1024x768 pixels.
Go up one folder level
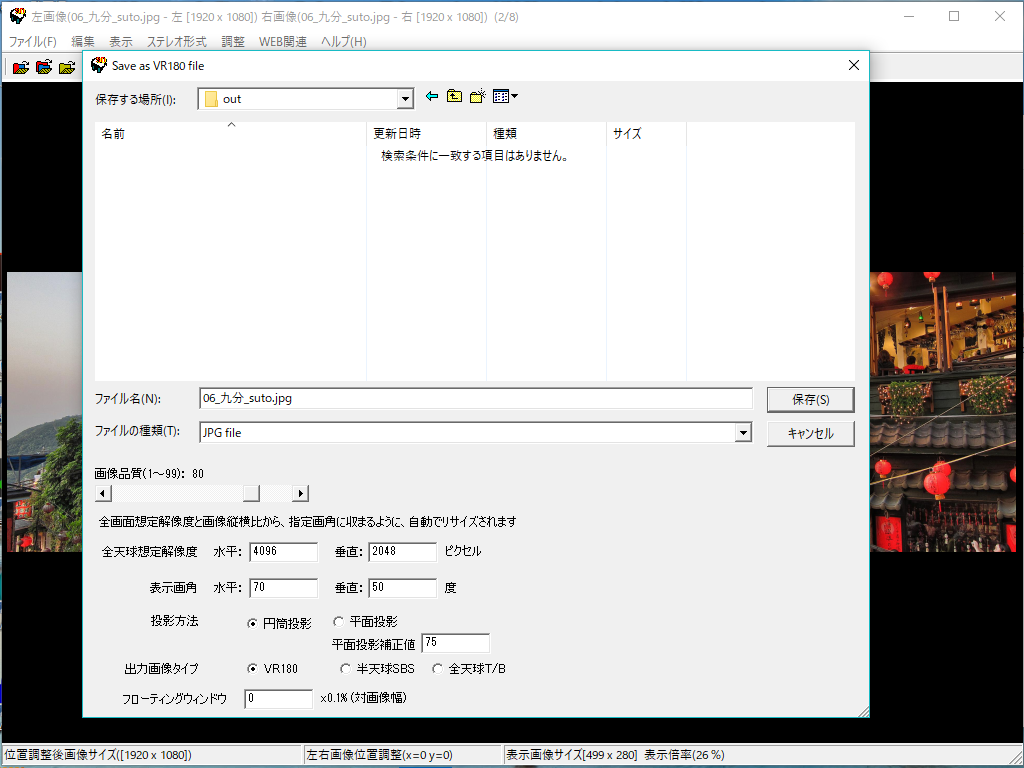click(455, 97)
